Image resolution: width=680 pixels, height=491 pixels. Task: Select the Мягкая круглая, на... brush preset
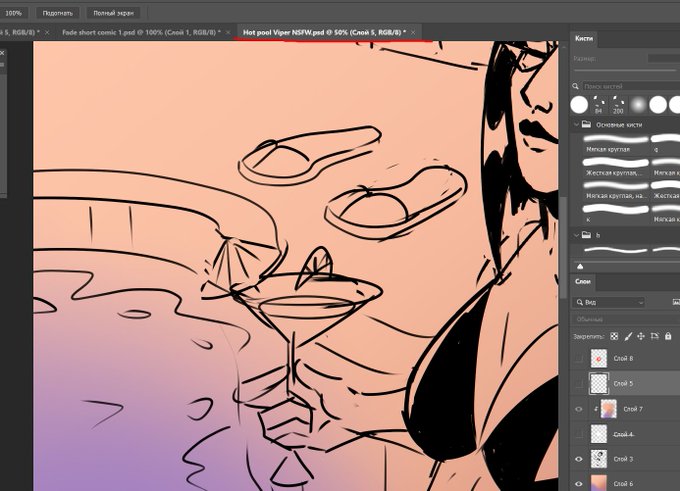click(616, 190)
